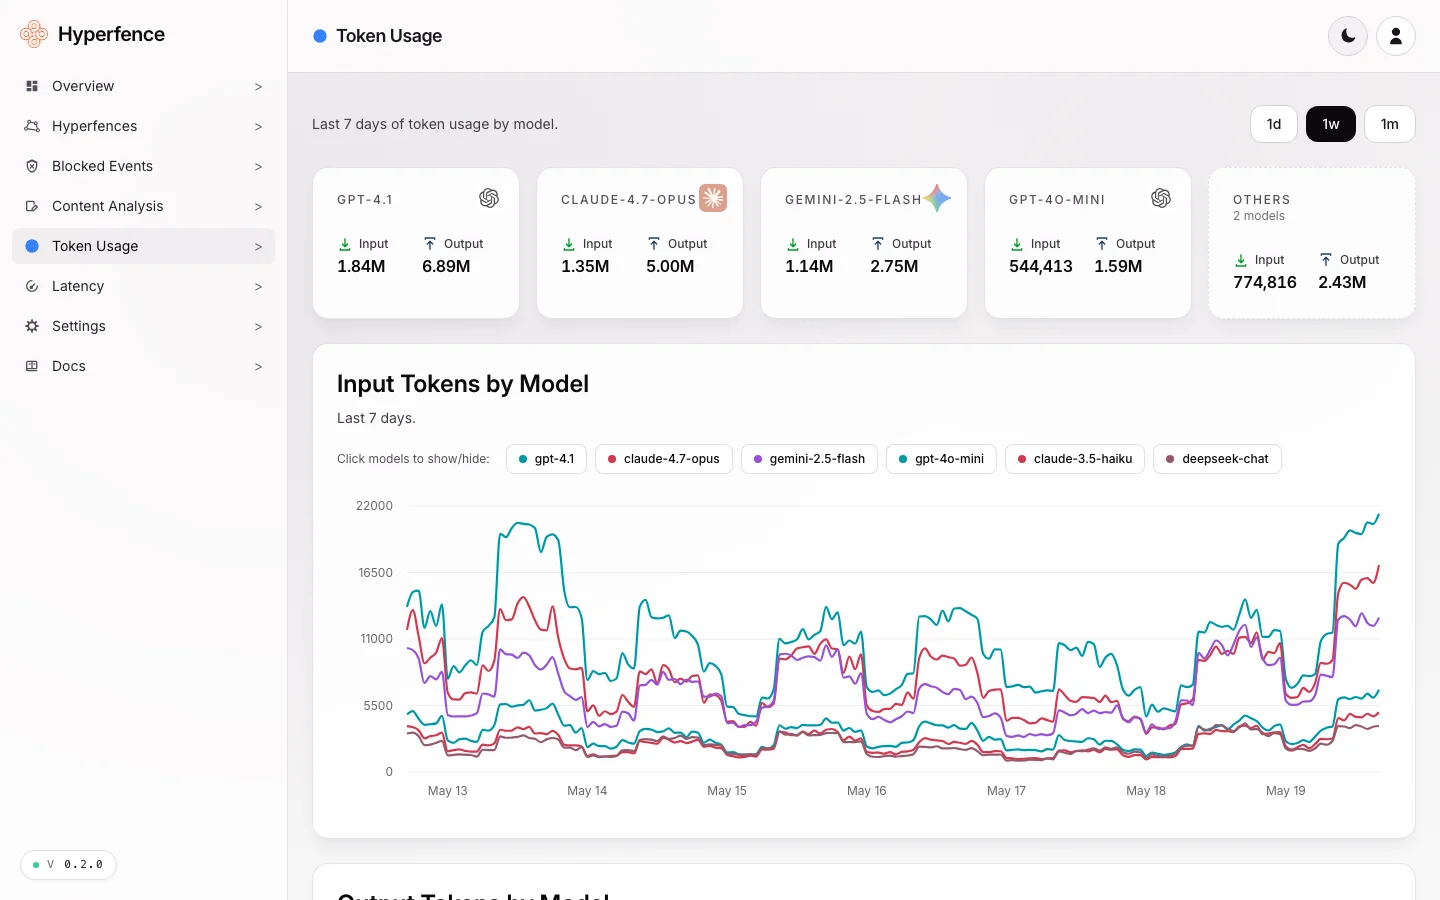The height and width of the screenshot is (900, 1440).
Task: Open the user profile icon
Action: [x=1396, y=36]
